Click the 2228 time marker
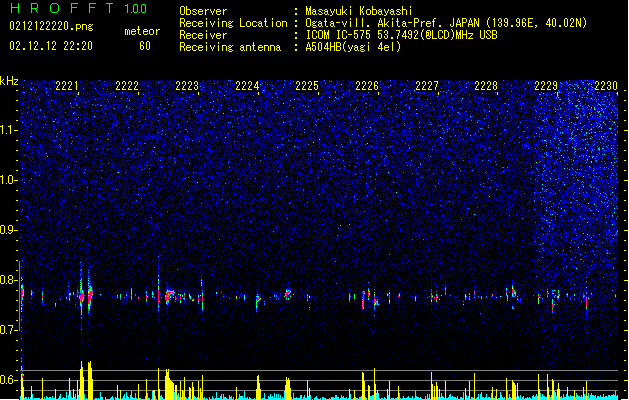 (486, 86)
